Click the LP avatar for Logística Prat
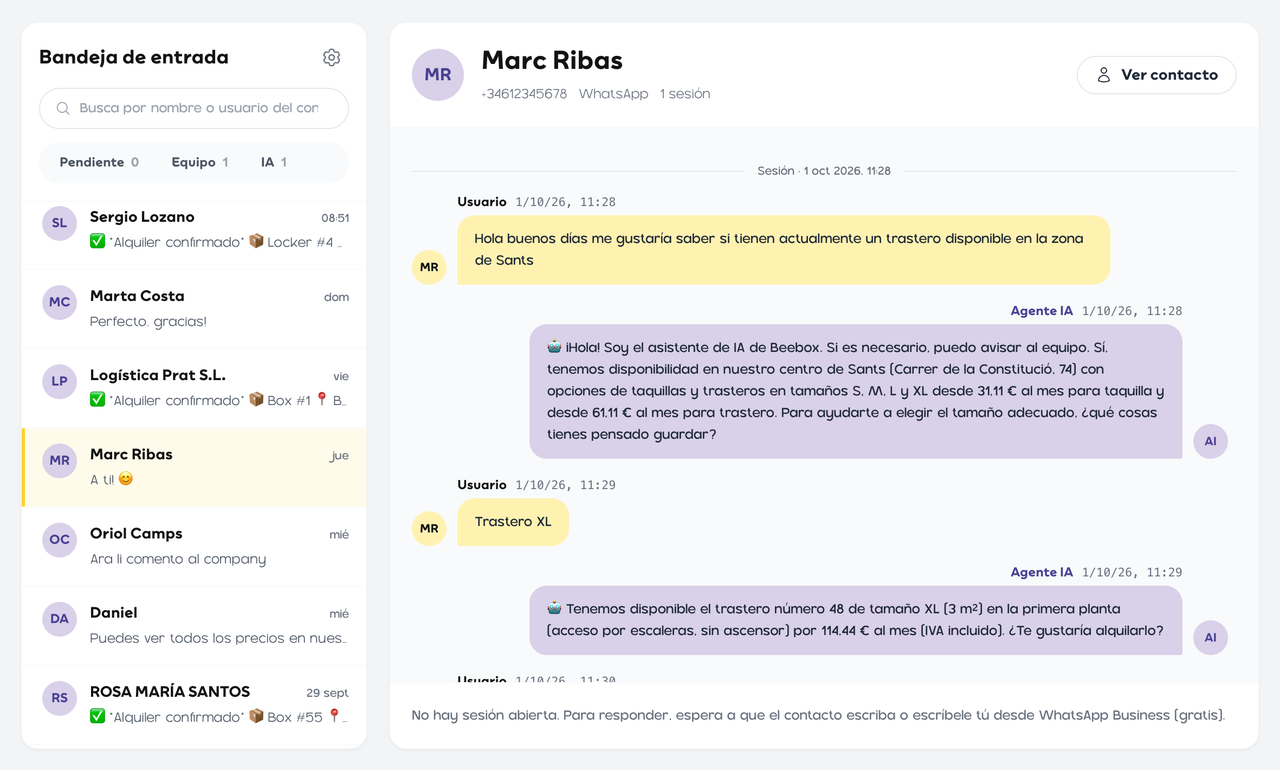Image resolution: width=1280 pixels, height=770 pixels. 59,381
